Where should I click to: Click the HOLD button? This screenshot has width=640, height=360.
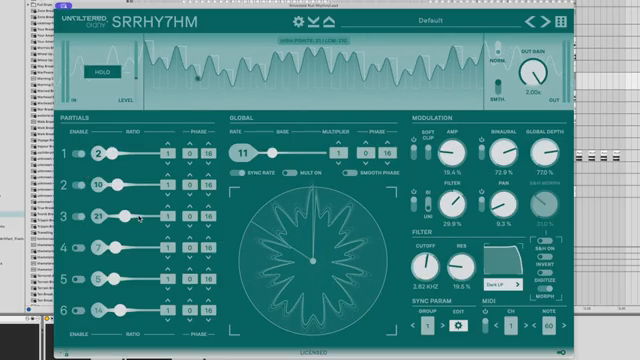(102, 72)
